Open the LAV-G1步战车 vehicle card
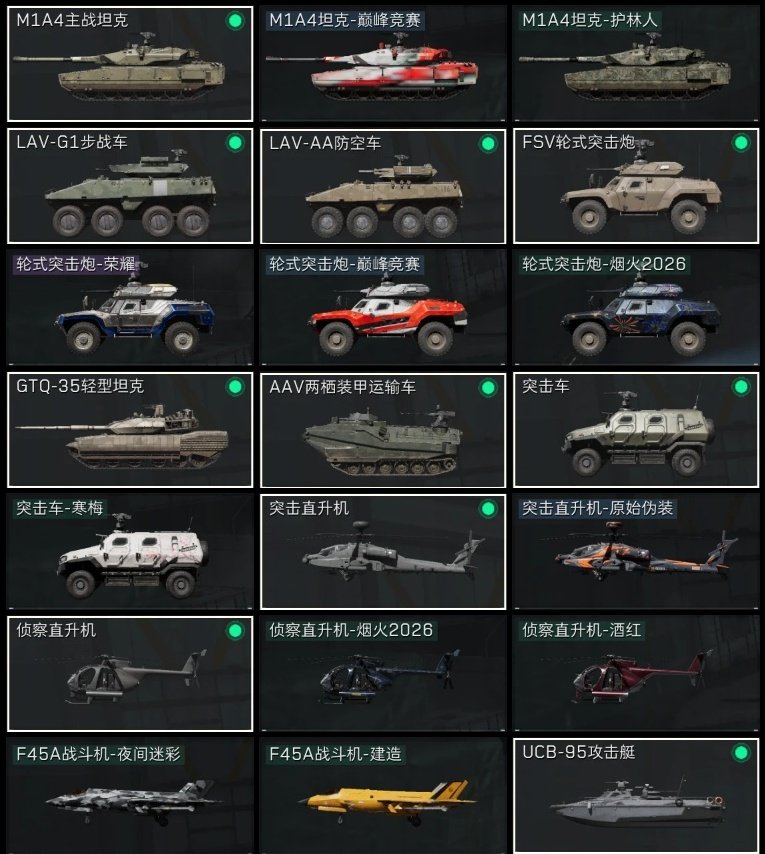 pyautogui.click(x=130, y=186)
